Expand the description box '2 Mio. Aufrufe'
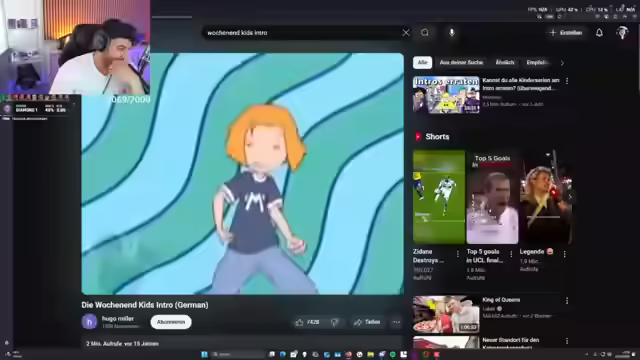Viewport: 640px width, 360px height. tap(242, 343)
